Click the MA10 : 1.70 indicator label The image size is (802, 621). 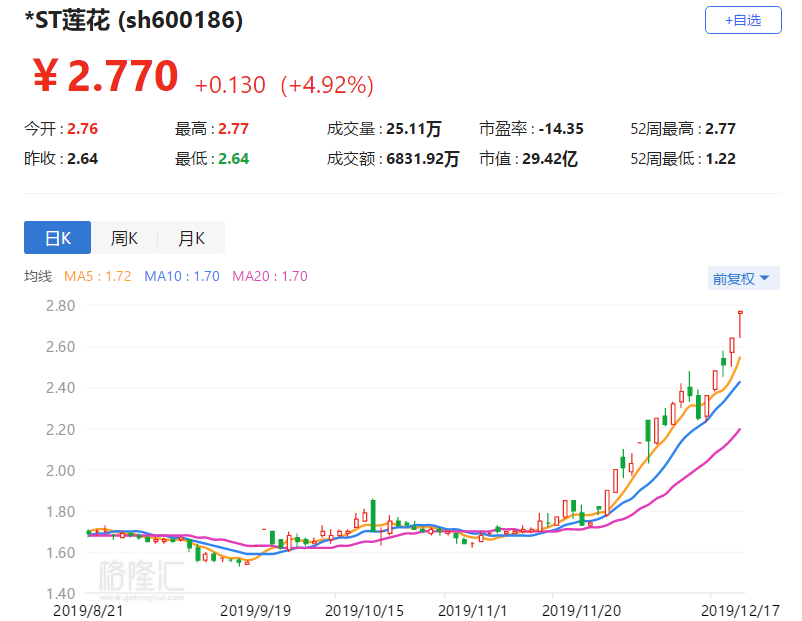pos(182,276)
